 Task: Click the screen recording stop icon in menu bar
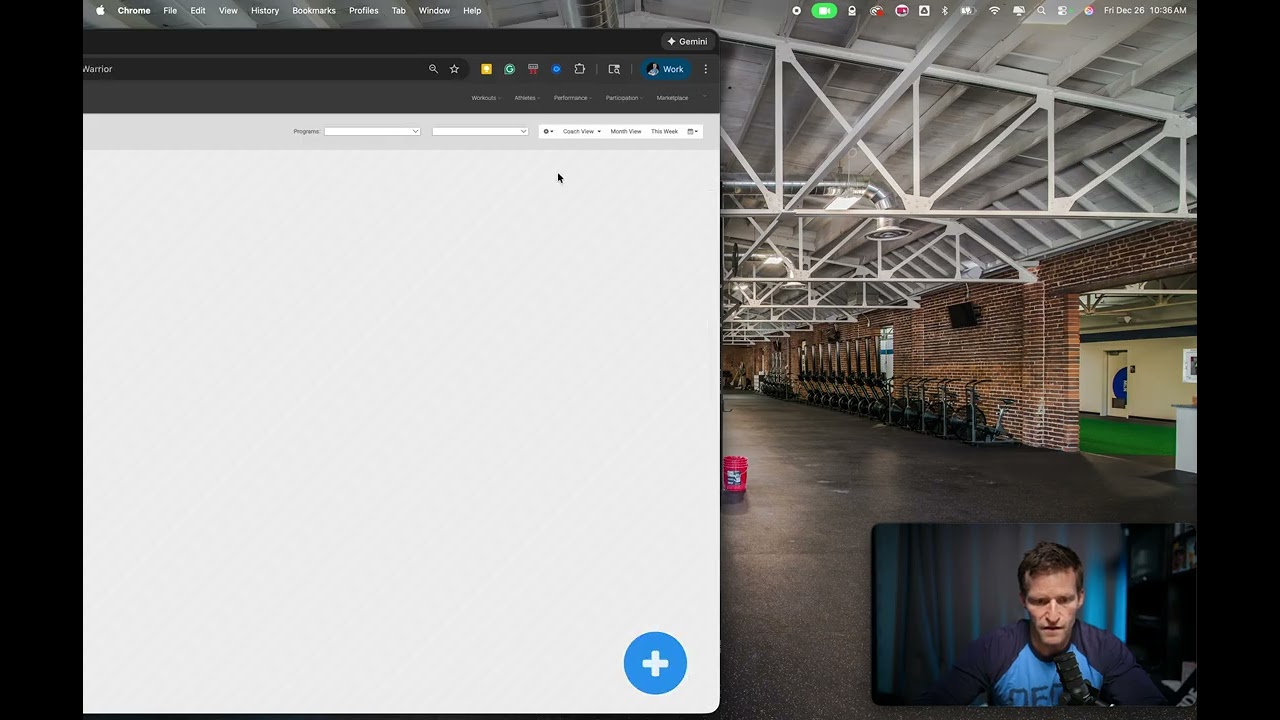(796, 10)
